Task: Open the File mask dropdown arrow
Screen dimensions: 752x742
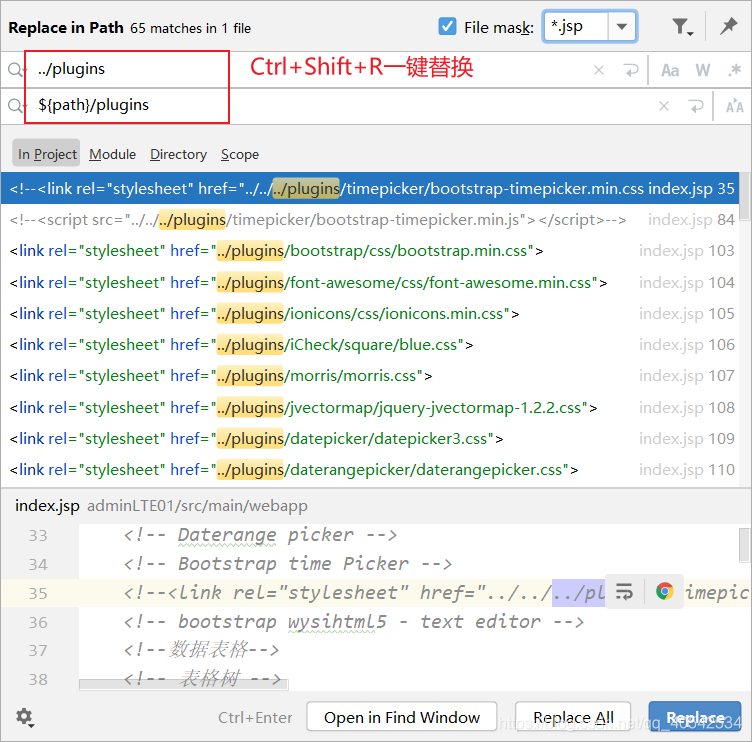Action: coord(622,27)
